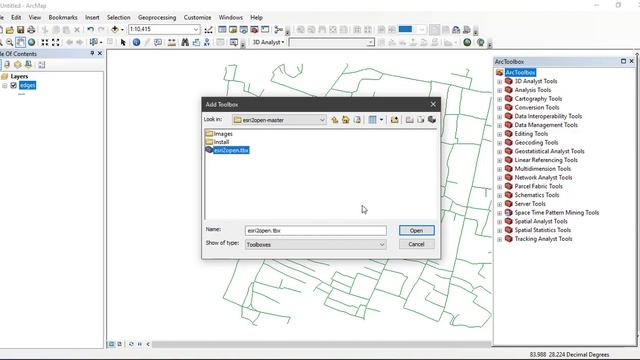
Task: Click the Name input field
Action: tap(316, 231)
